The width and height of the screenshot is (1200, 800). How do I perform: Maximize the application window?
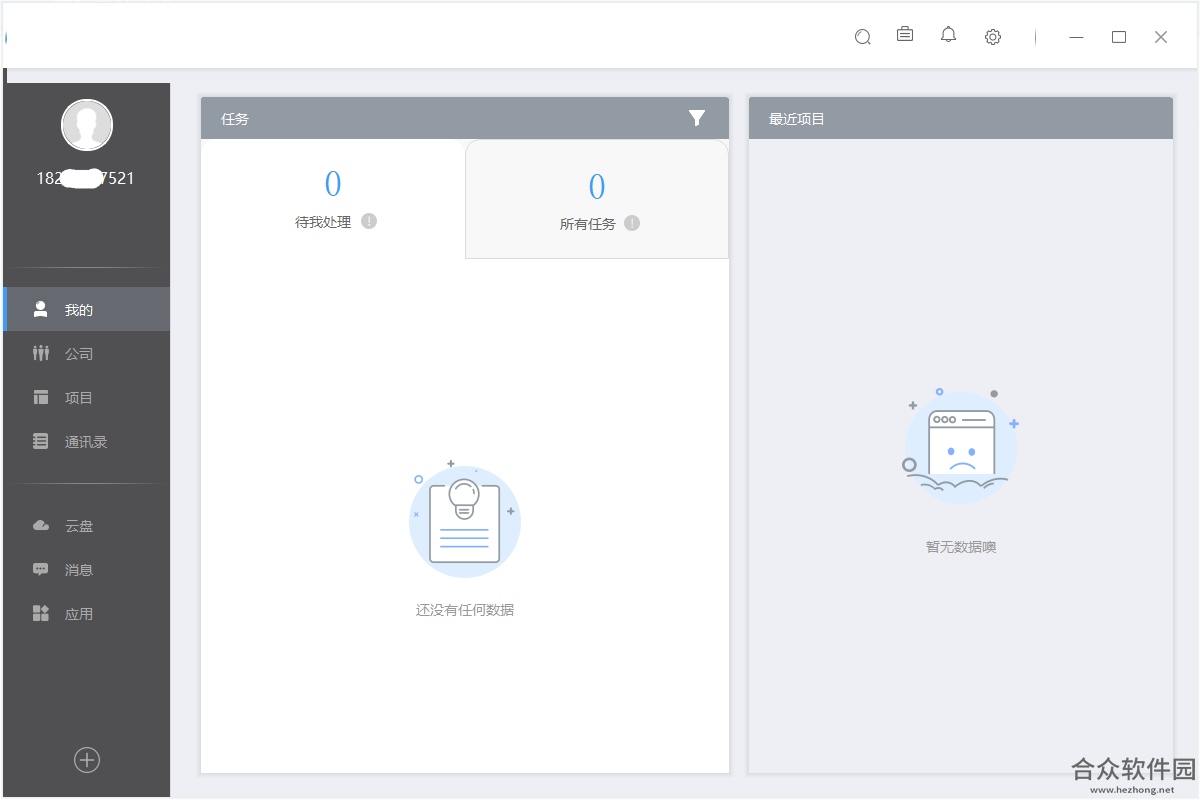click(x=1119, y=37)
